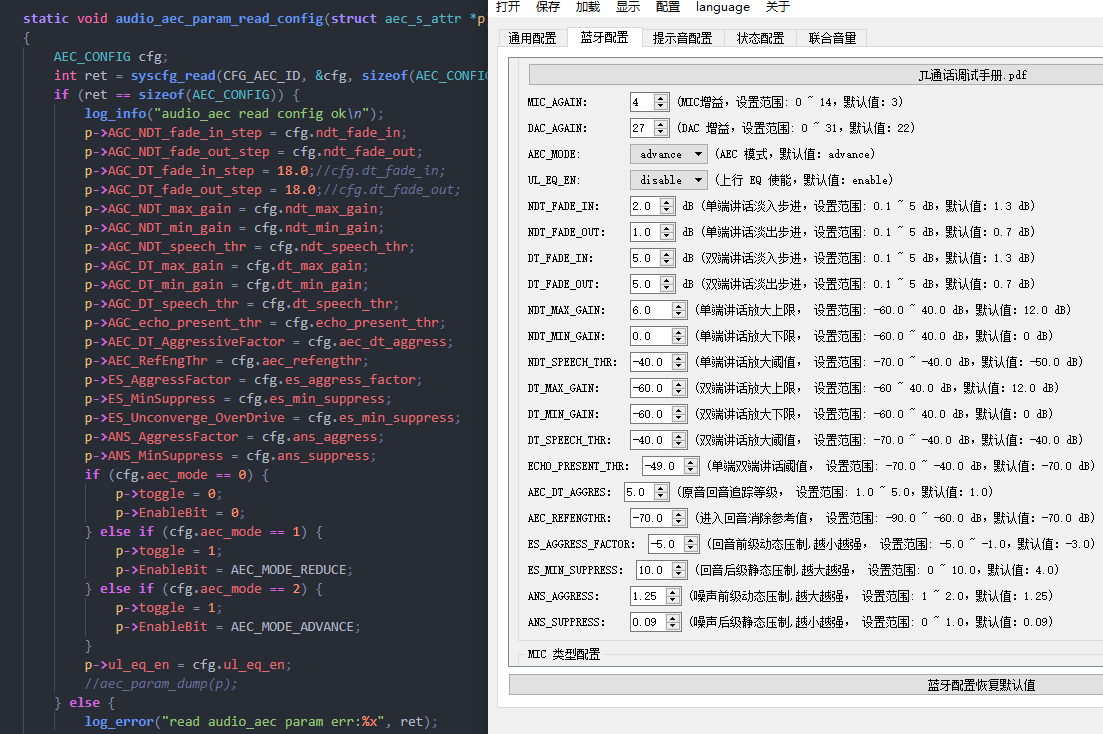Viewport: 1103px width, 734px height.
Task: Open the 保存 menu
Action: 548,7
